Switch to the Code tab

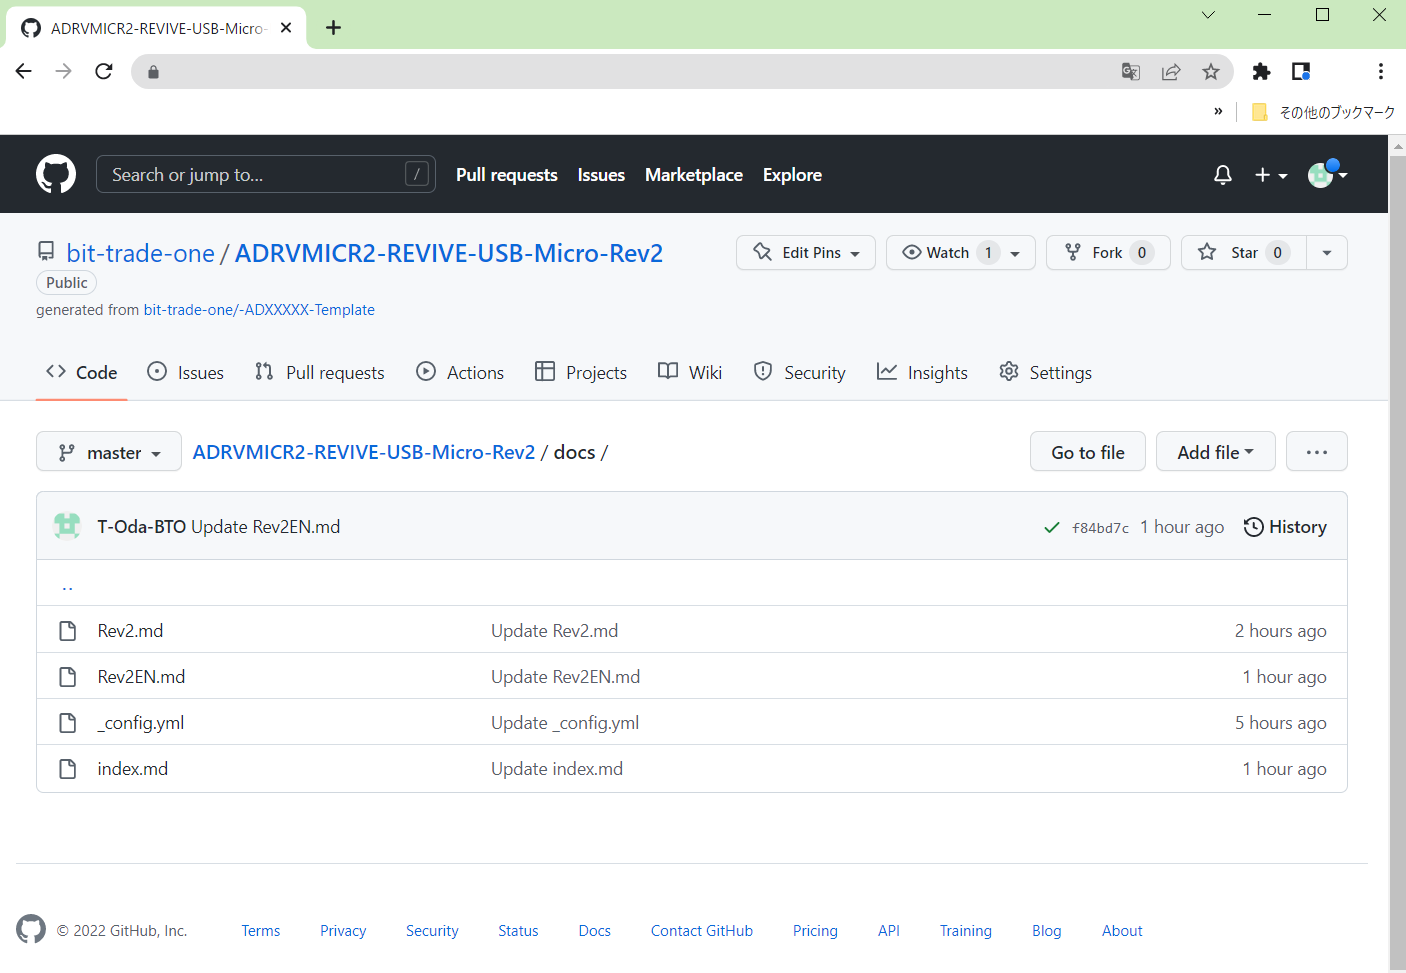click(x=82, y=372)
